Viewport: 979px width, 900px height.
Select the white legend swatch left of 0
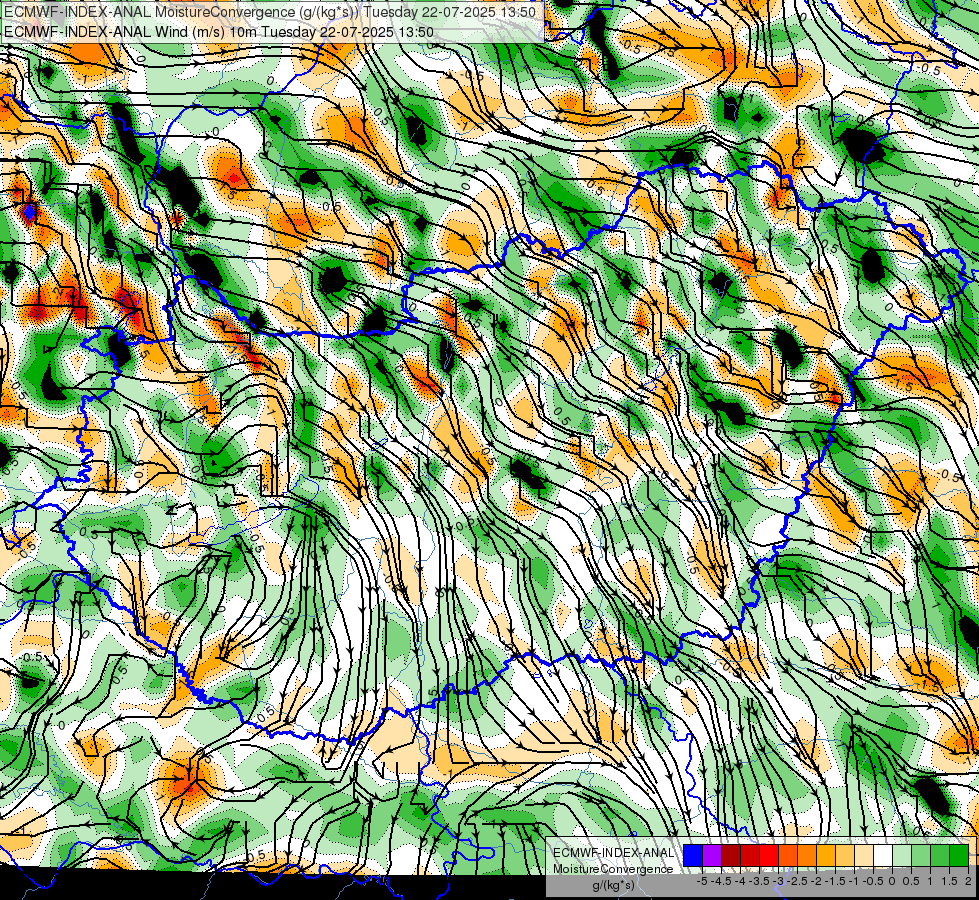click(883, 856)
